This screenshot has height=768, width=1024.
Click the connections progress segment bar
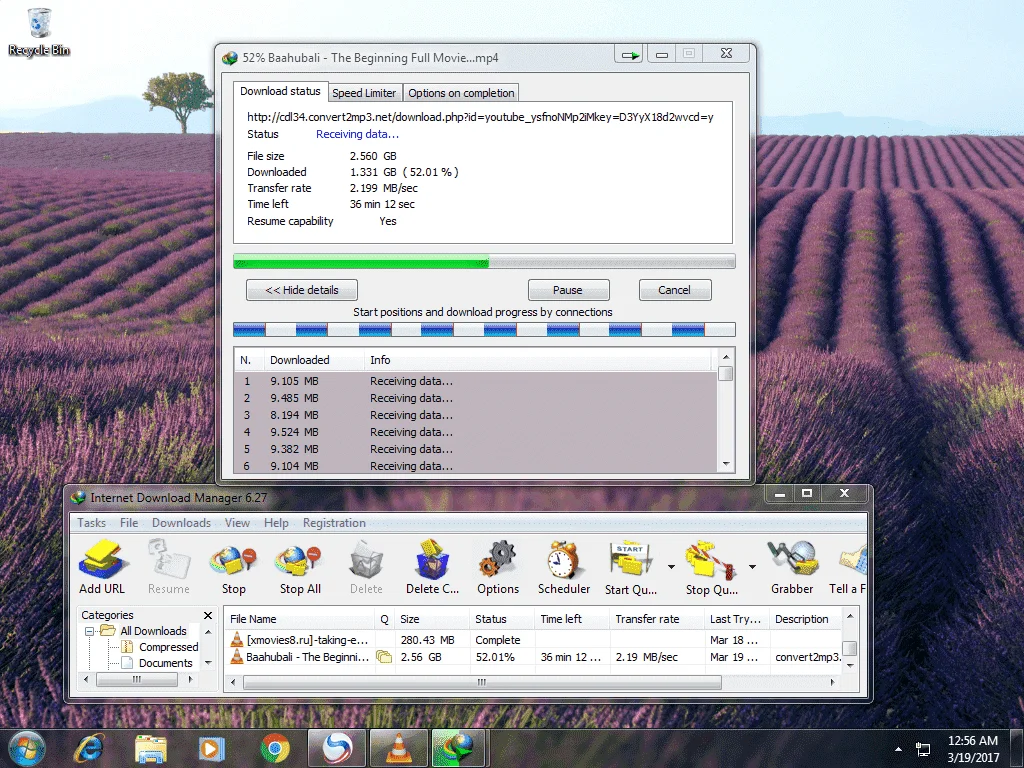pyautogui.click(x=484, y=329)
